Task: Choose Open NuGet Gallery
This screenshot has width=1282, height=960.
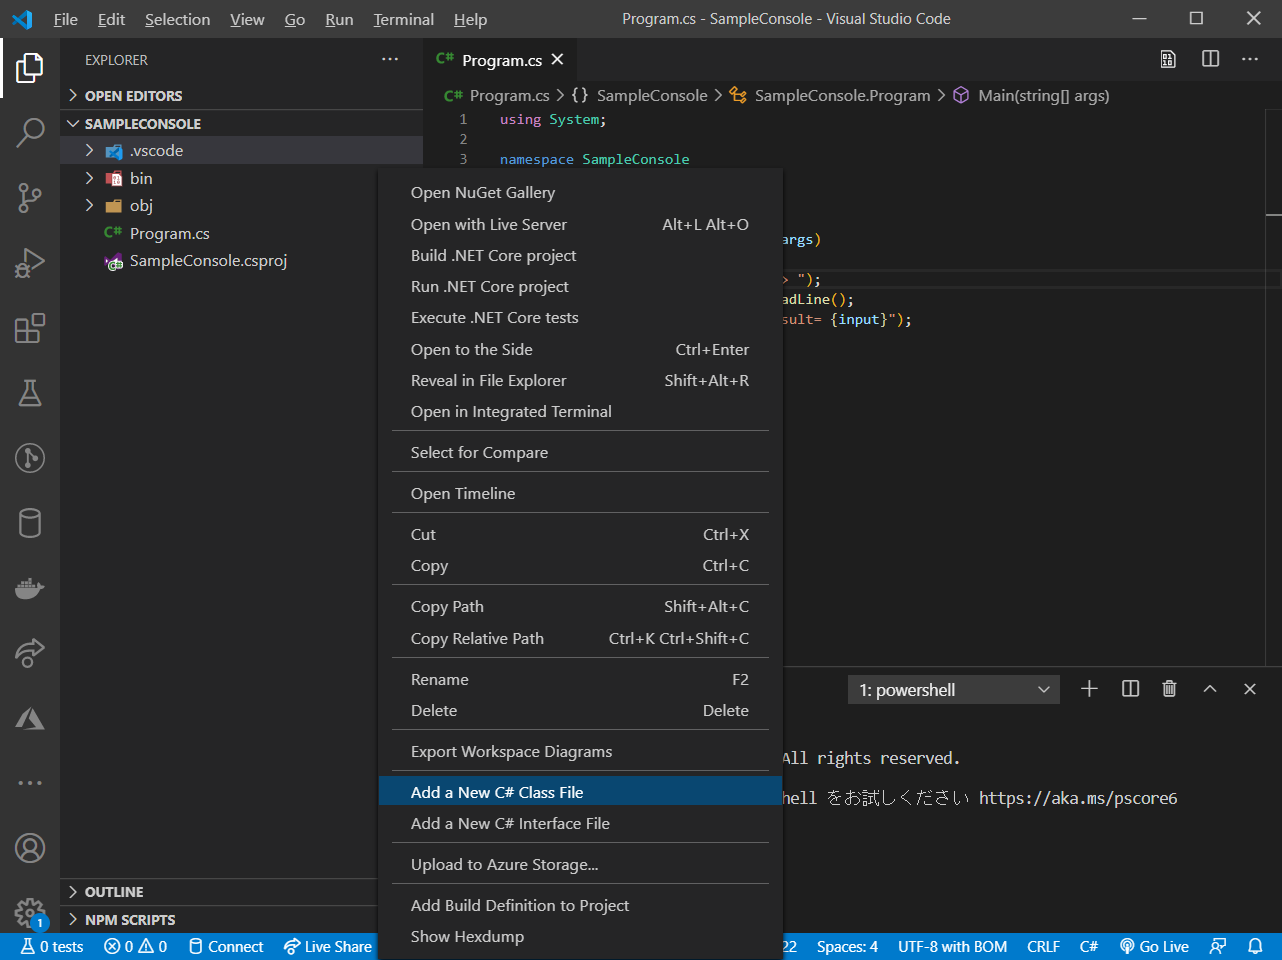Action: [580, 193]
